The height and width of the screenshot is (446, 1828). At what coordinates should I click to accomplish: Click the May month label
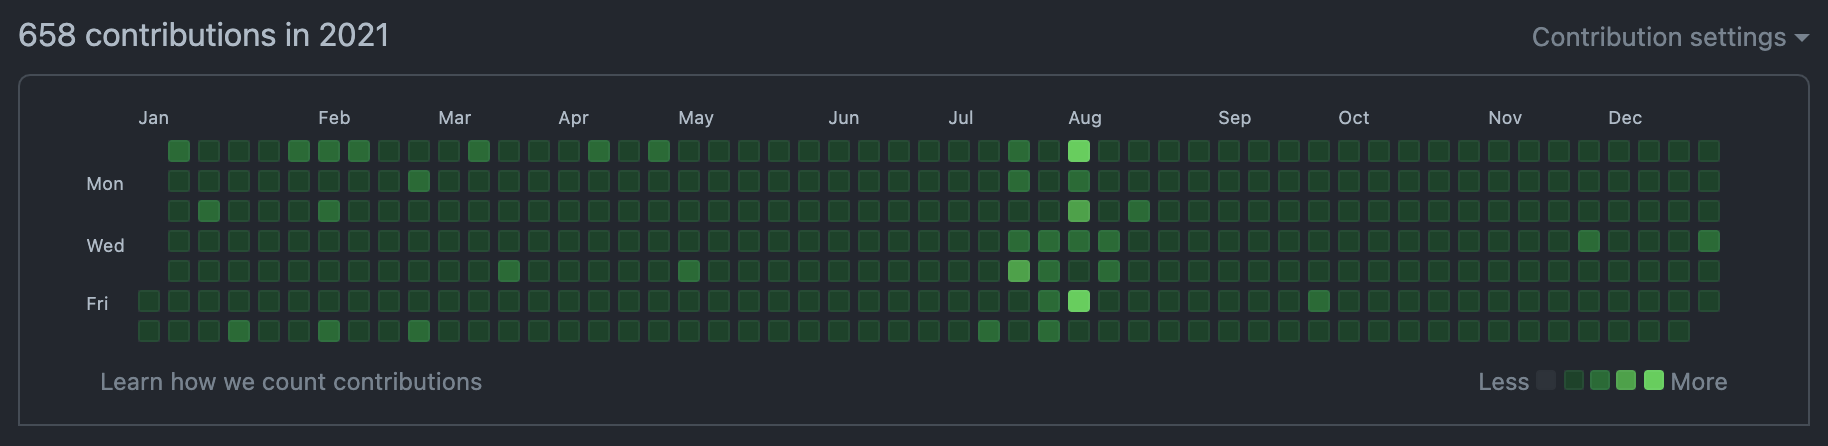[696, 118]
